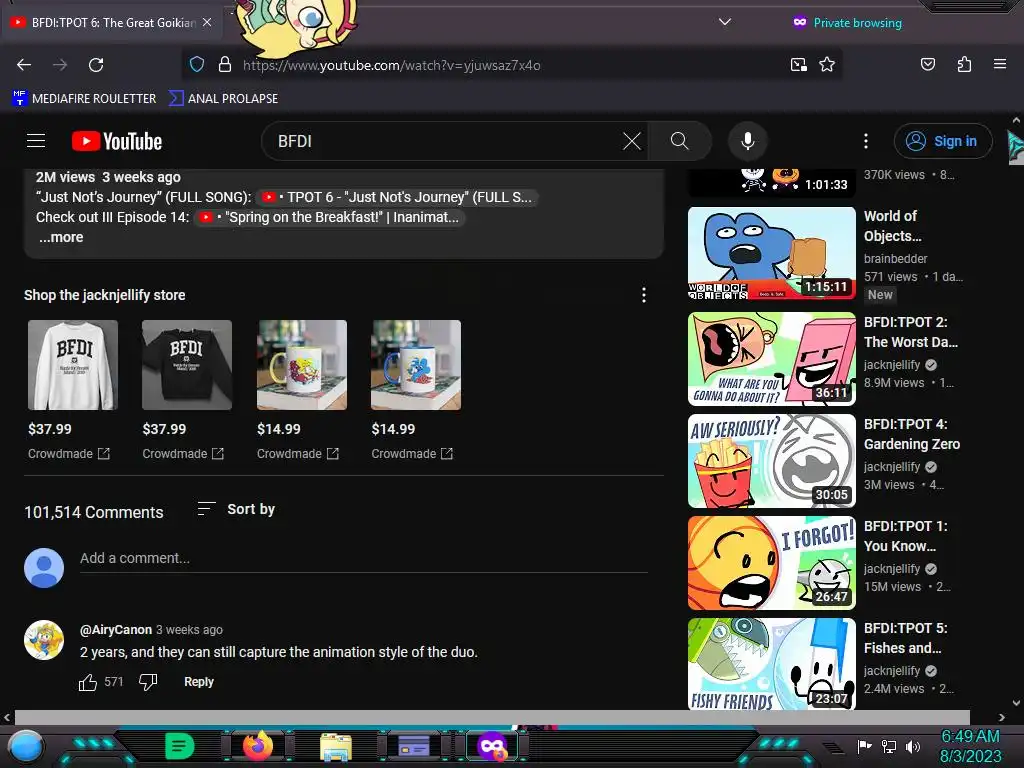
Task: Select the BFDI:TPOT 6 browser tab
Action: tap(111, 22)
